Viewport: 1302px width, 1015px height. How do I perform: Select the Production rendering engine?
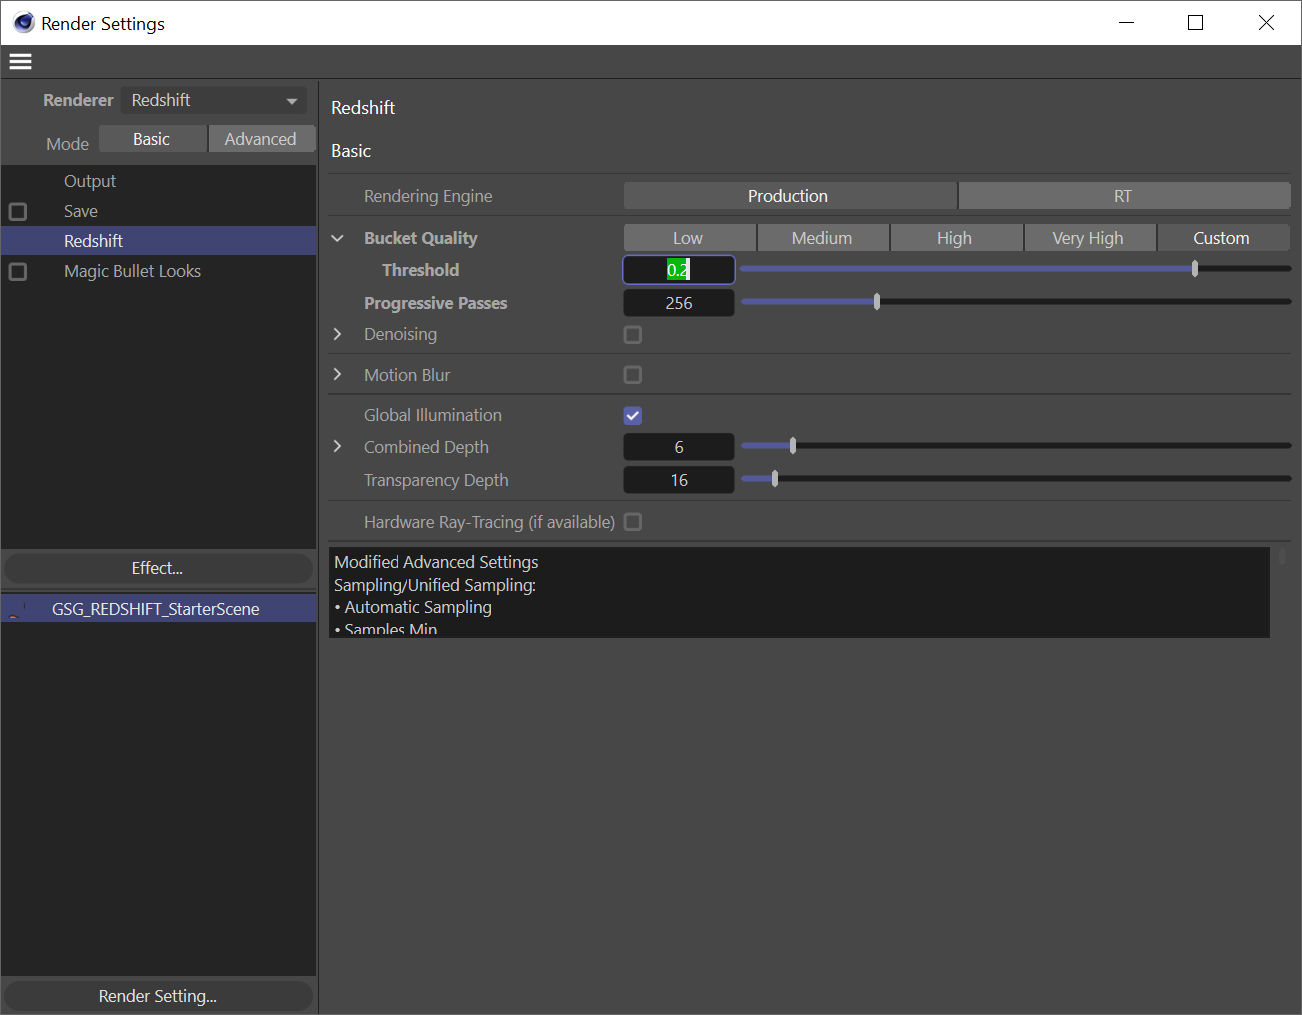click(790, 196)
